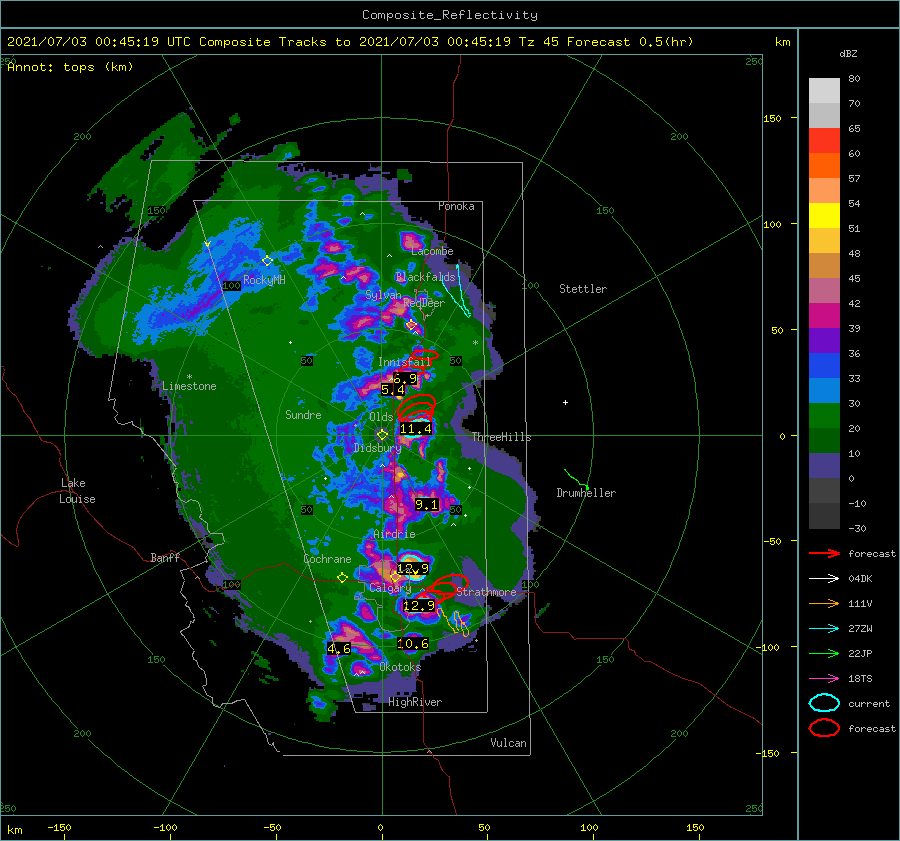Click the magenta 39 dBZ color swatch

(824, 316)
